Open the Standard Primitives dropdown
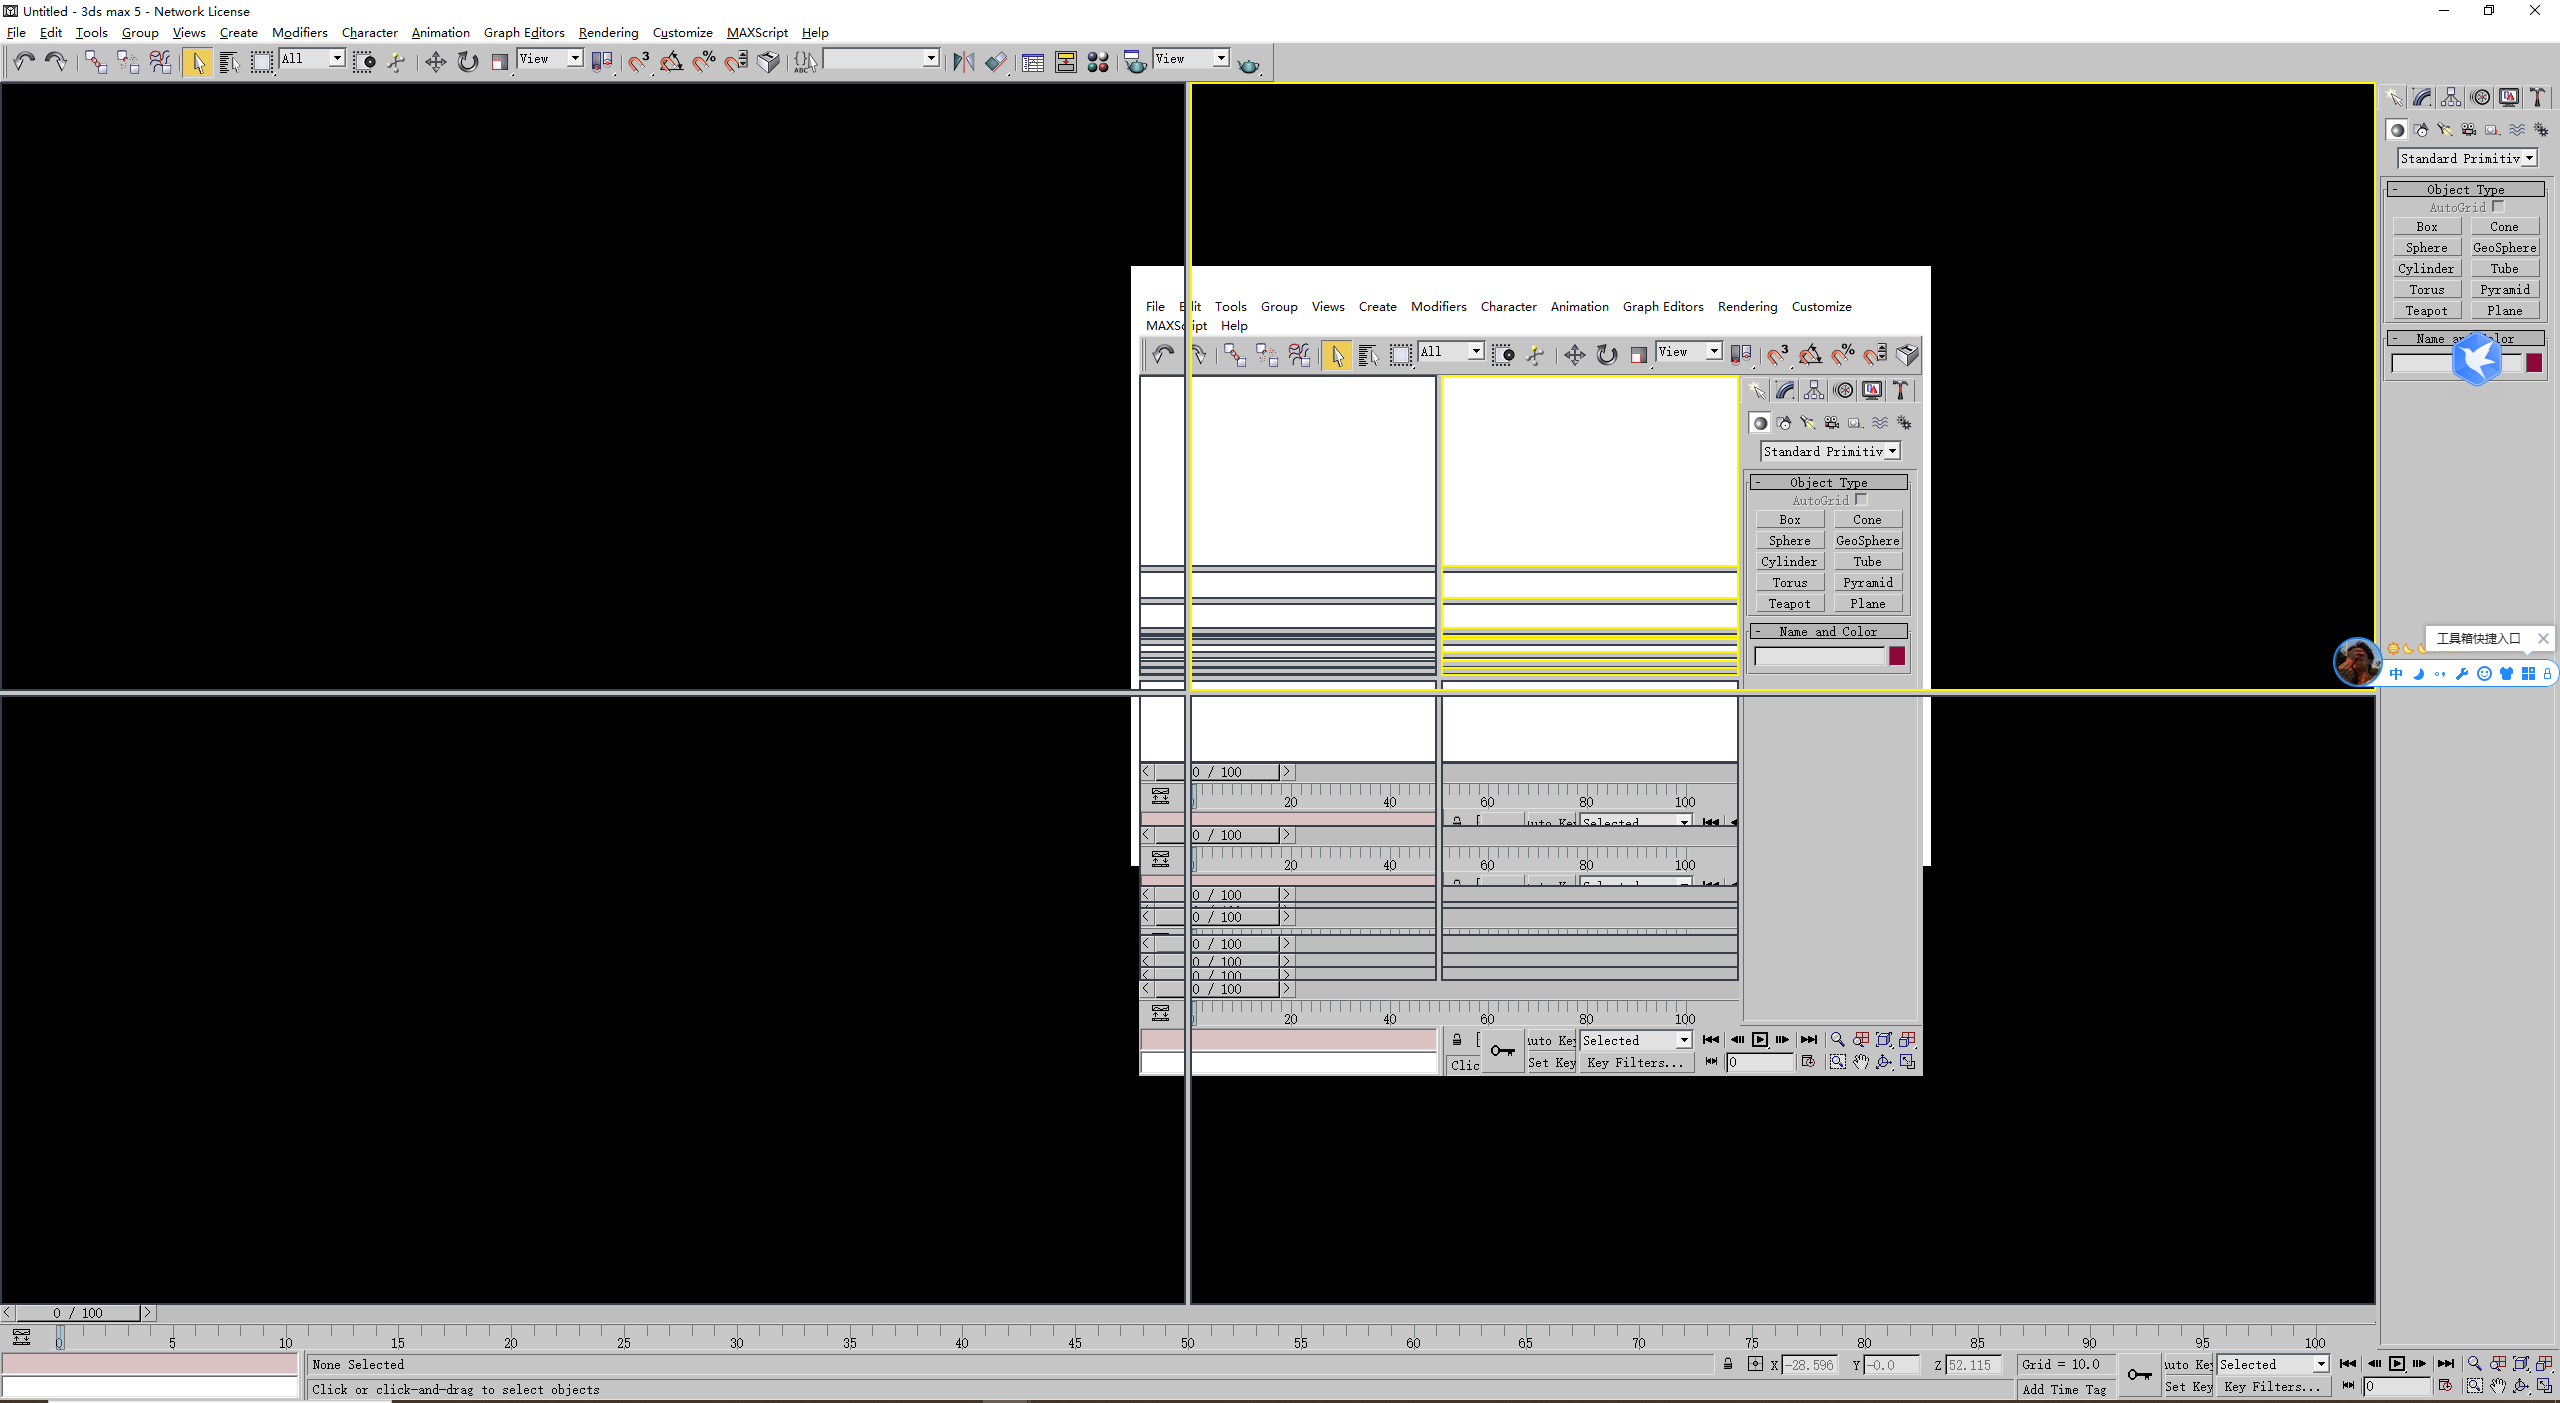 [2464, 158]
